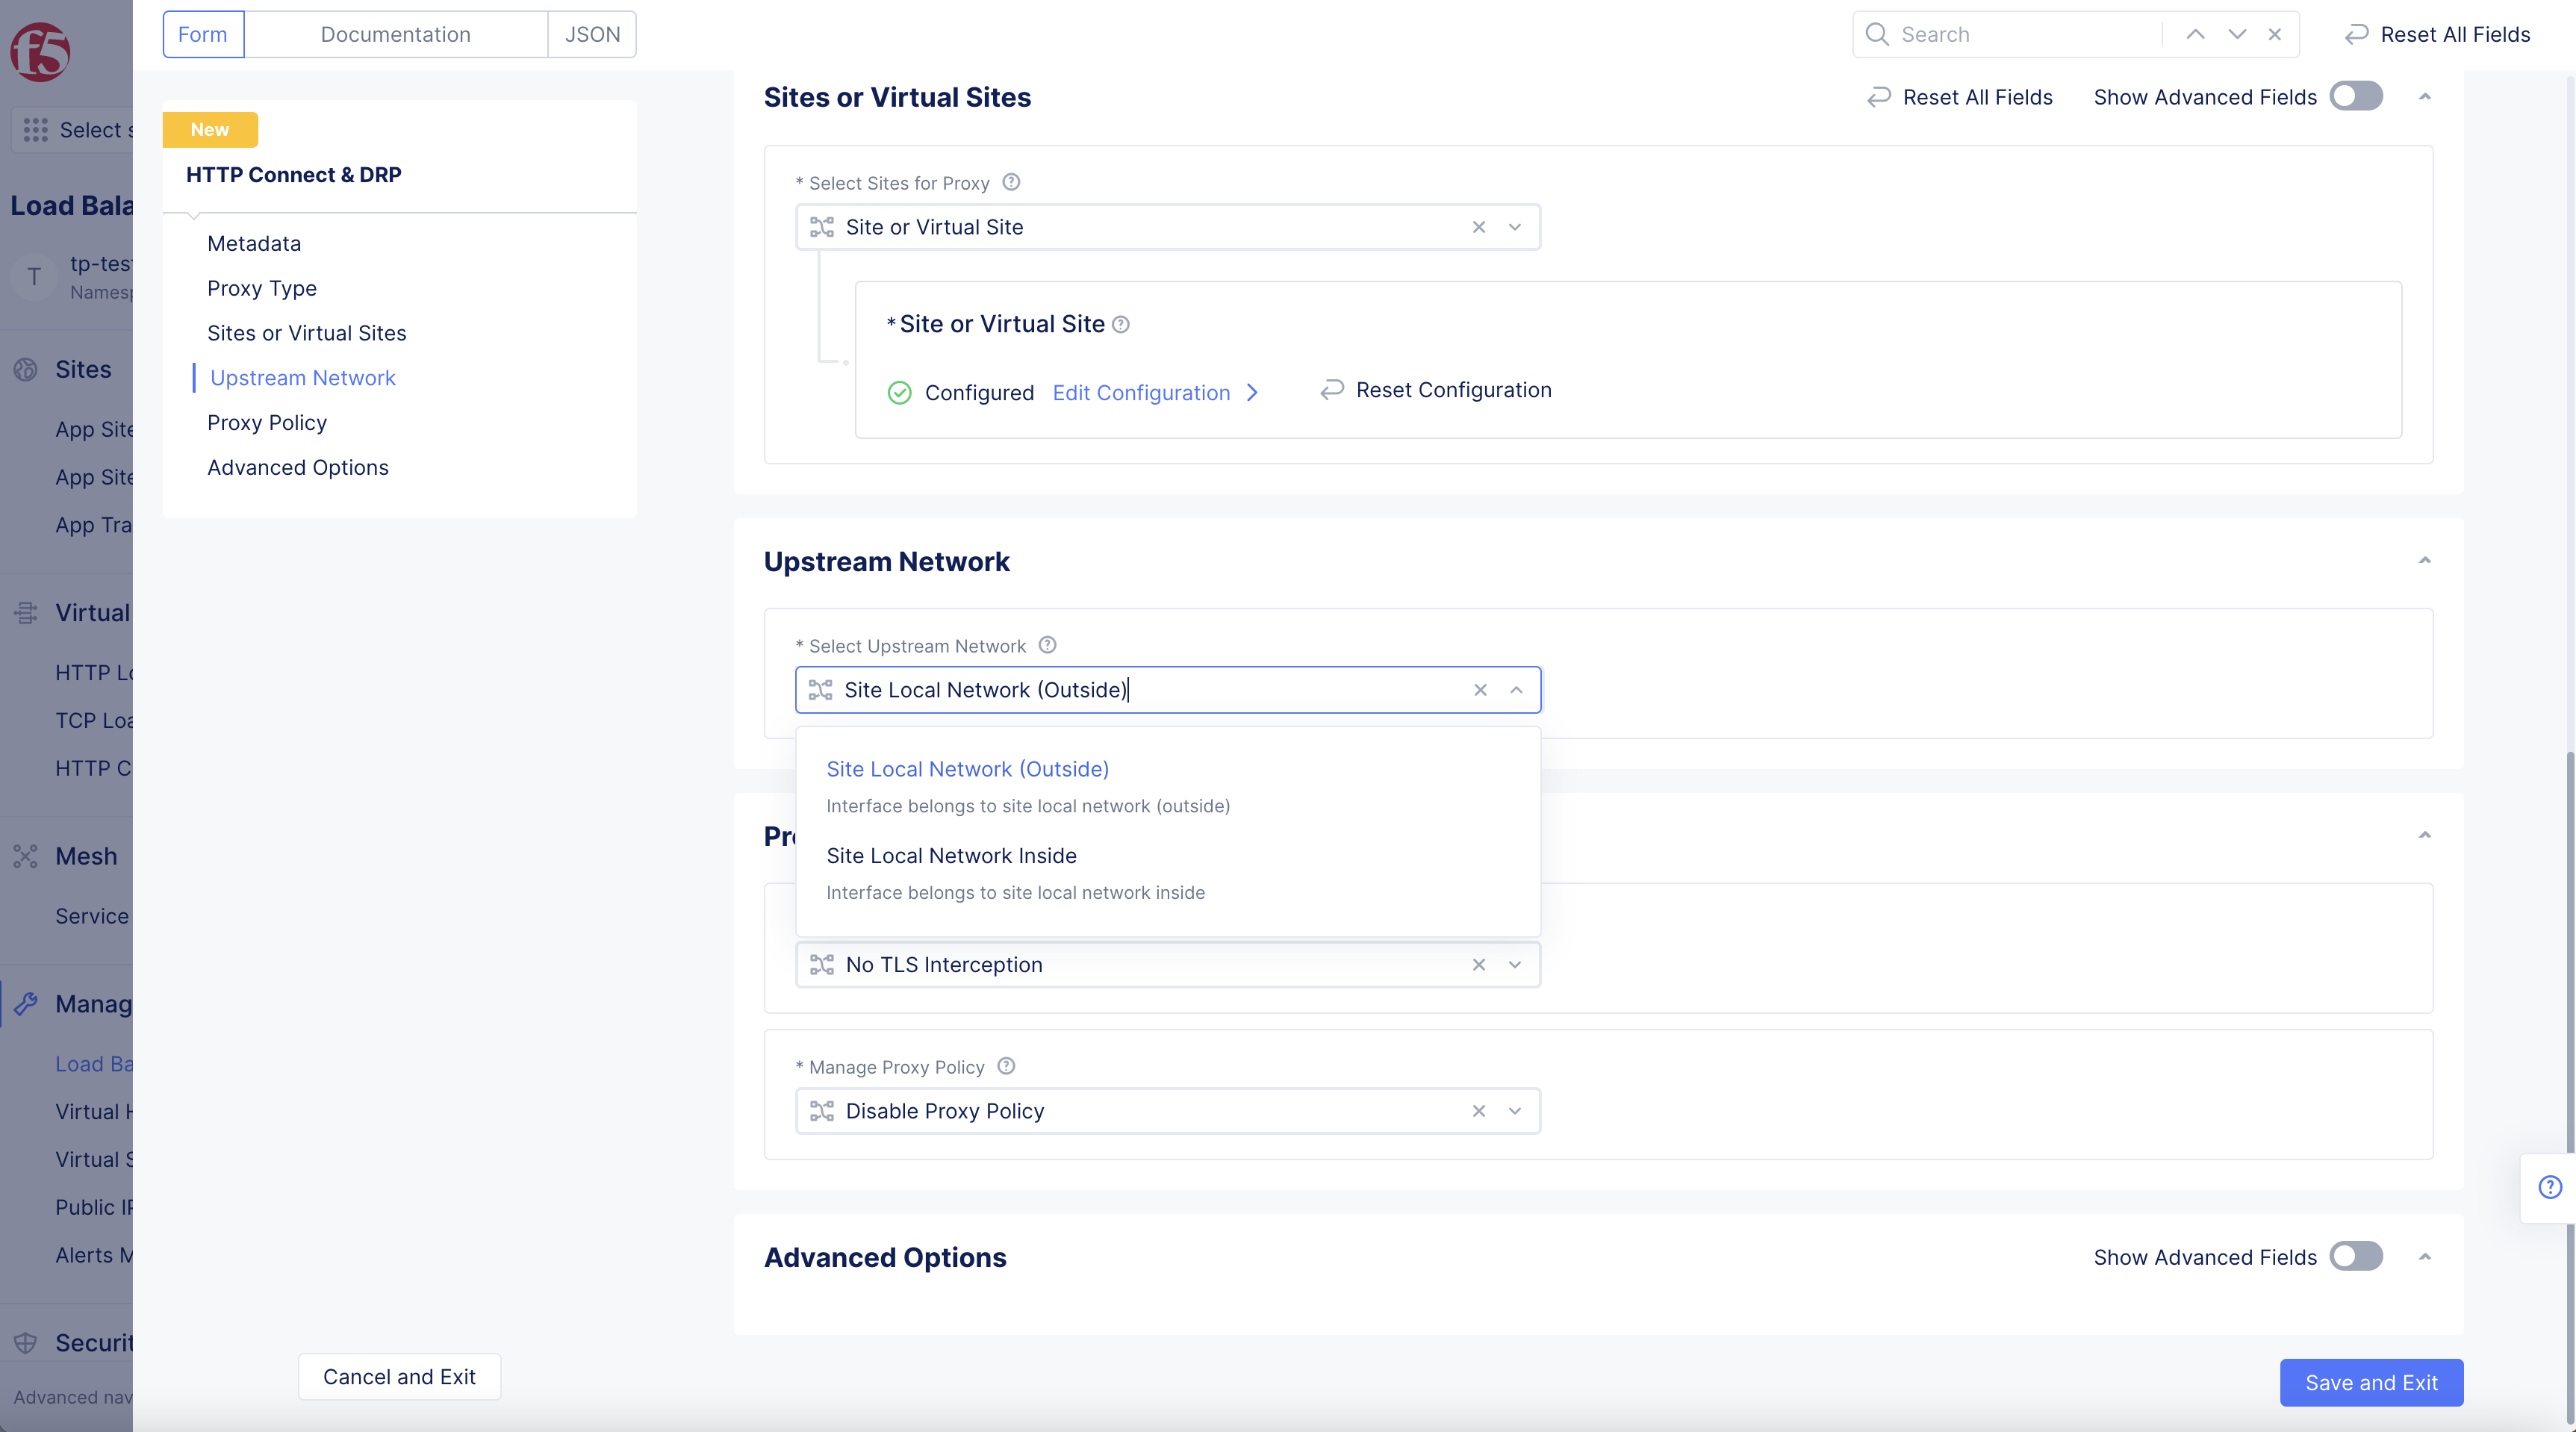2576x1432 pixels.
Task: Click help icon beside Select Upstream Network
Action: (x=1047, y=645)
